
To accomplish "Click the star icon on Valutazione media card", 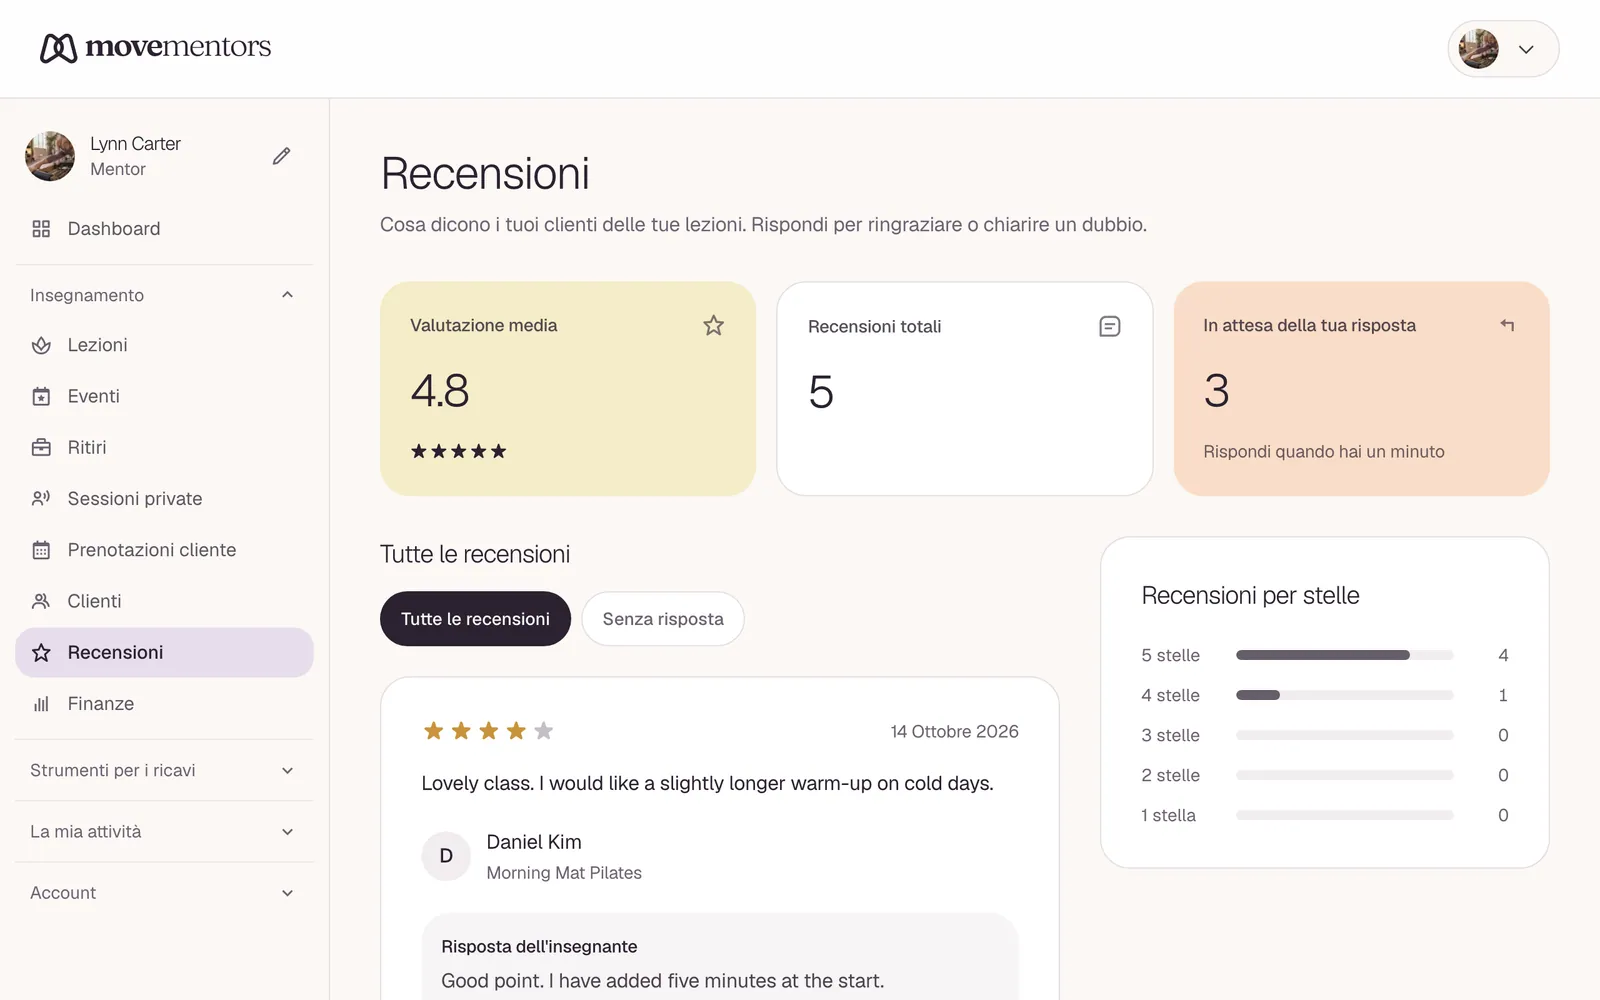I will (x=713, y=325).
